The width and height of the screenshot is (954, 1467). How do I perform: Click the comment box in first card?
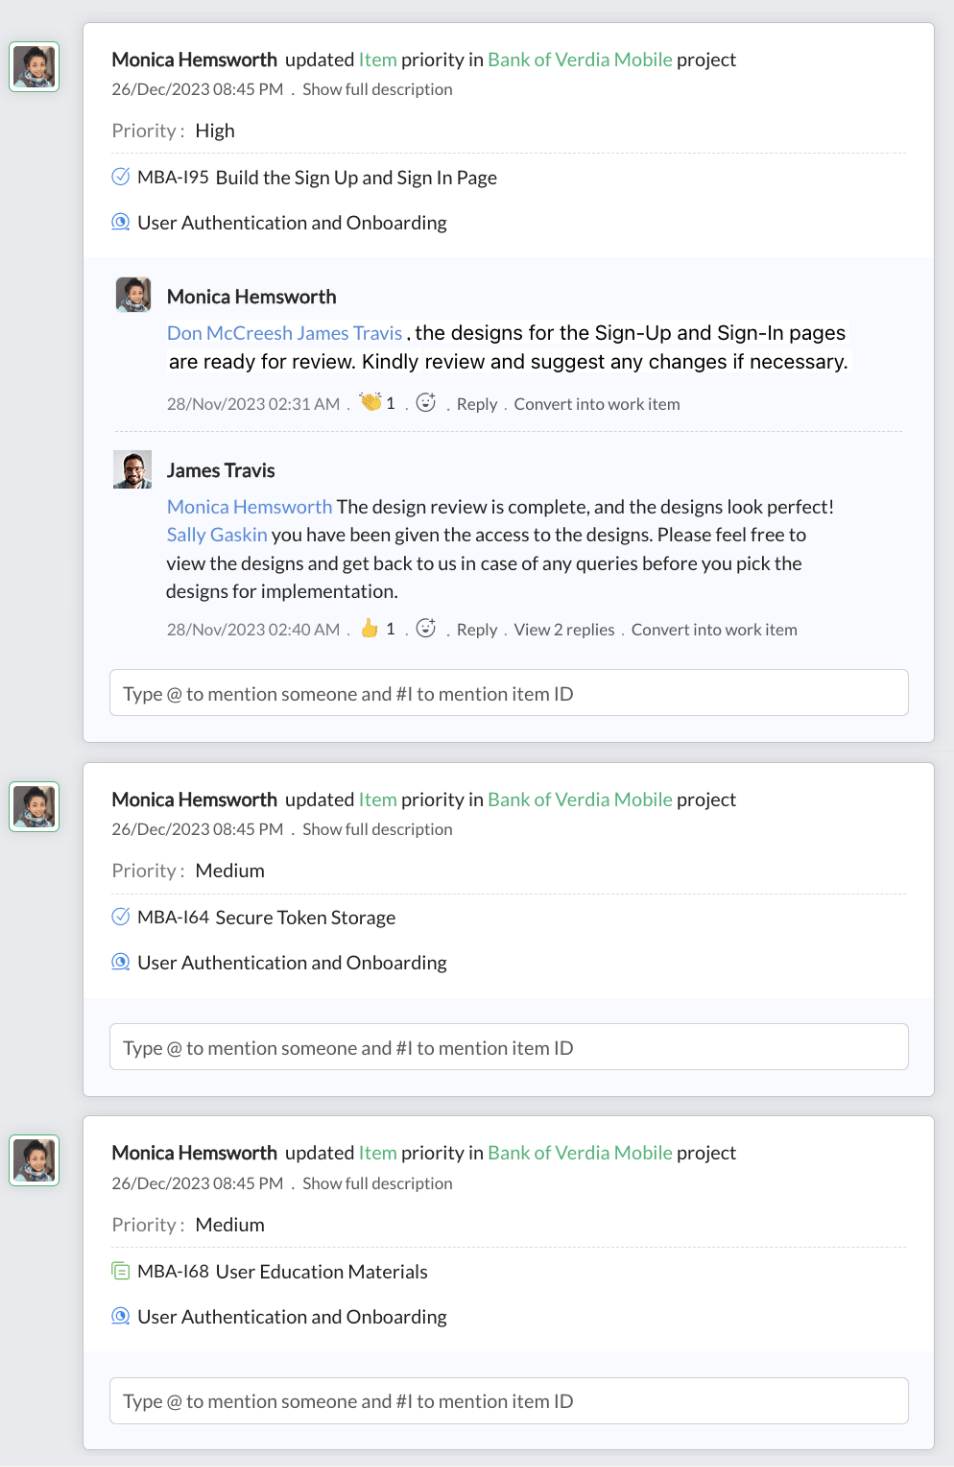point(509,693)
